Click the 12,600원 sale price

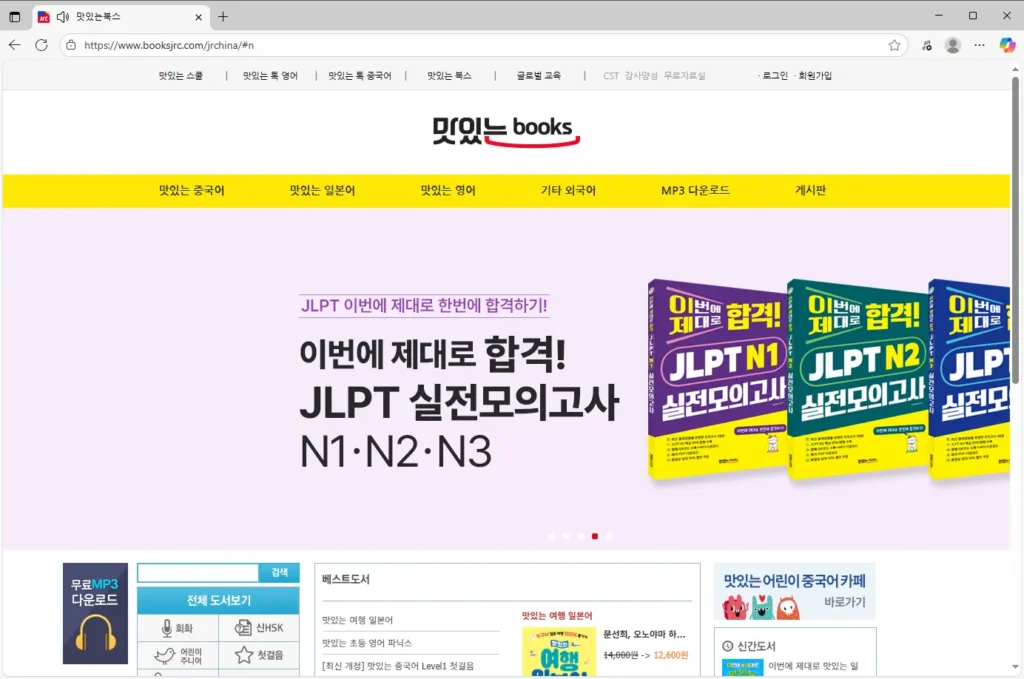click(671, 655)
